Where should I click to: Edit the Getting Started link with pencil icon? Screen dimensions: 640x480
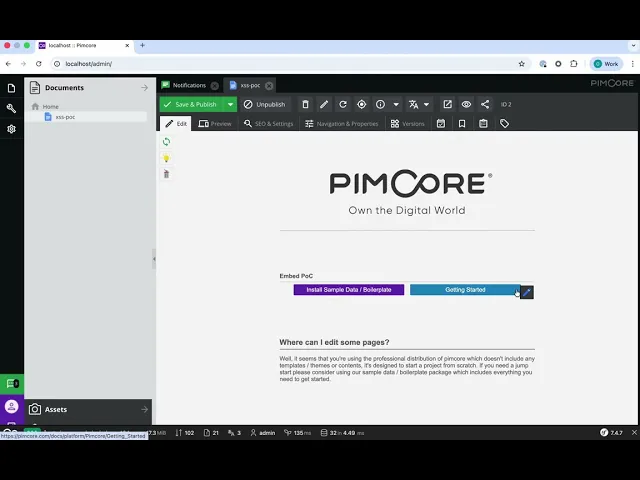click(x=527, y=292)
